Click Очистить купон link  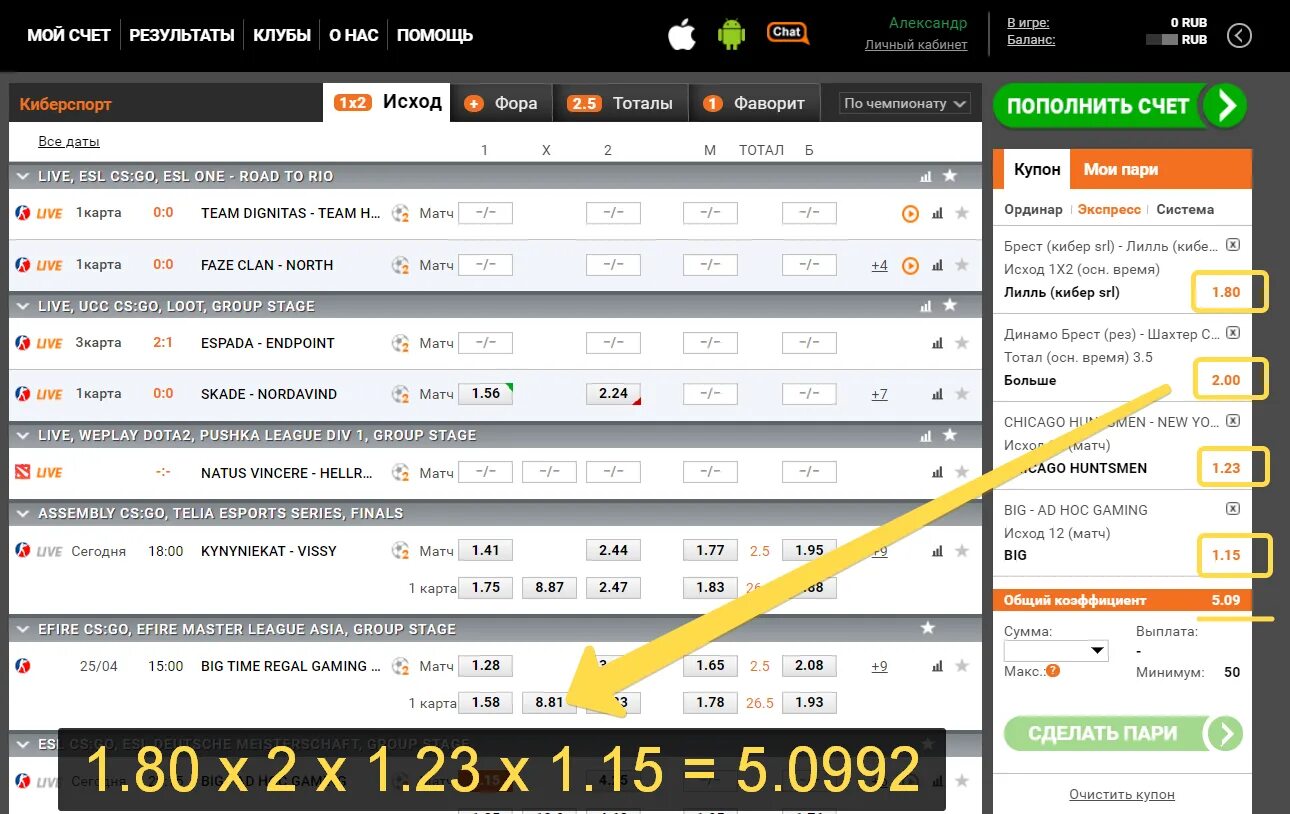1122,795
